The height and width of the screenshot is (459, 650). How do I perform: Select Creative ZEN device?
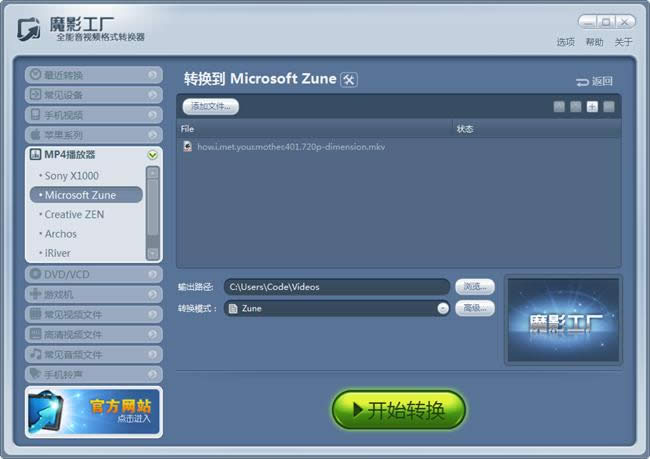(74, 214)
